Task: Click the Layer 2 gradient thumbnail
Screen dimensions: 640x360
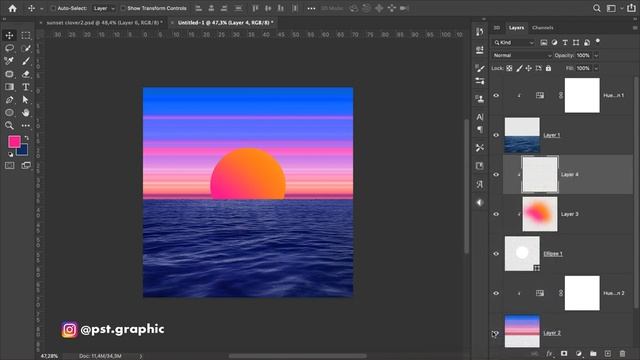Action: (x=522, y=331)
